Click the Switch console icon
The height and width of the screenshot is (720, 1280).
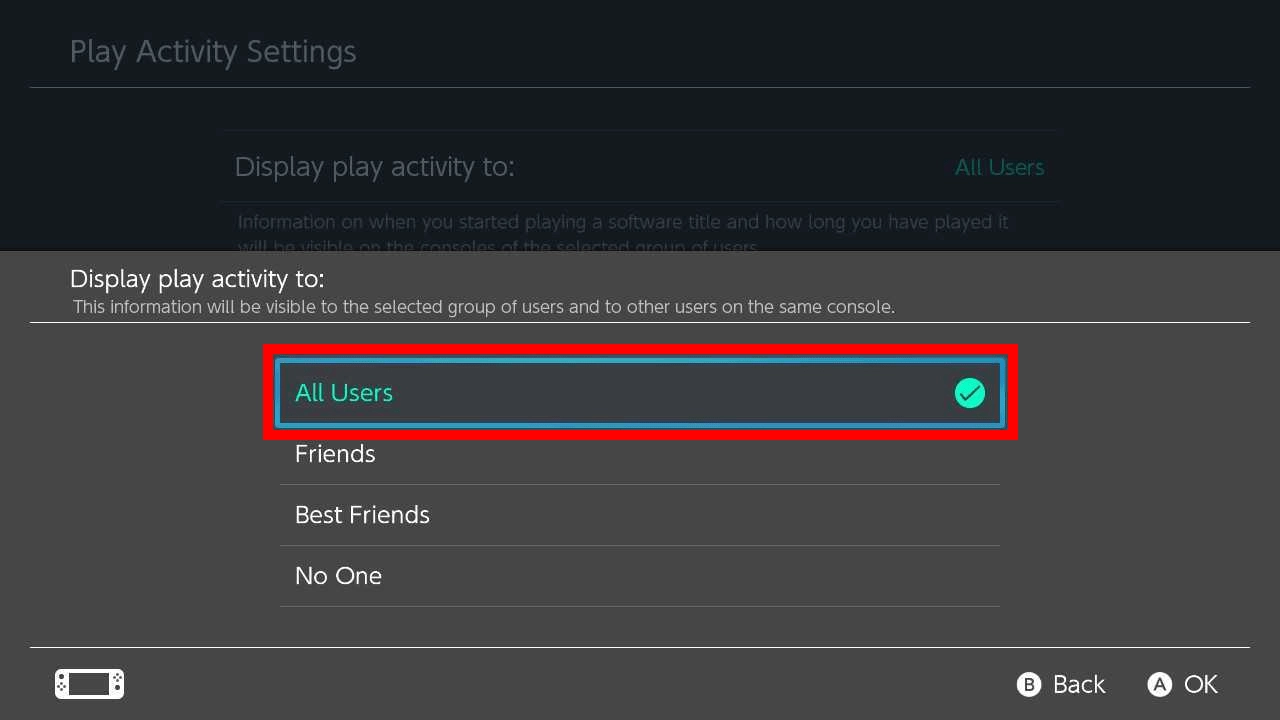[x=89, y=684]
